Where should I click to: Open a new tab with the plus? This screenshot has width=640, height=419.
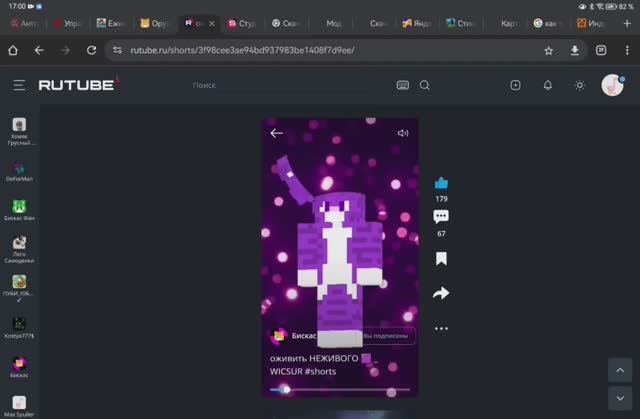[627, 23]
